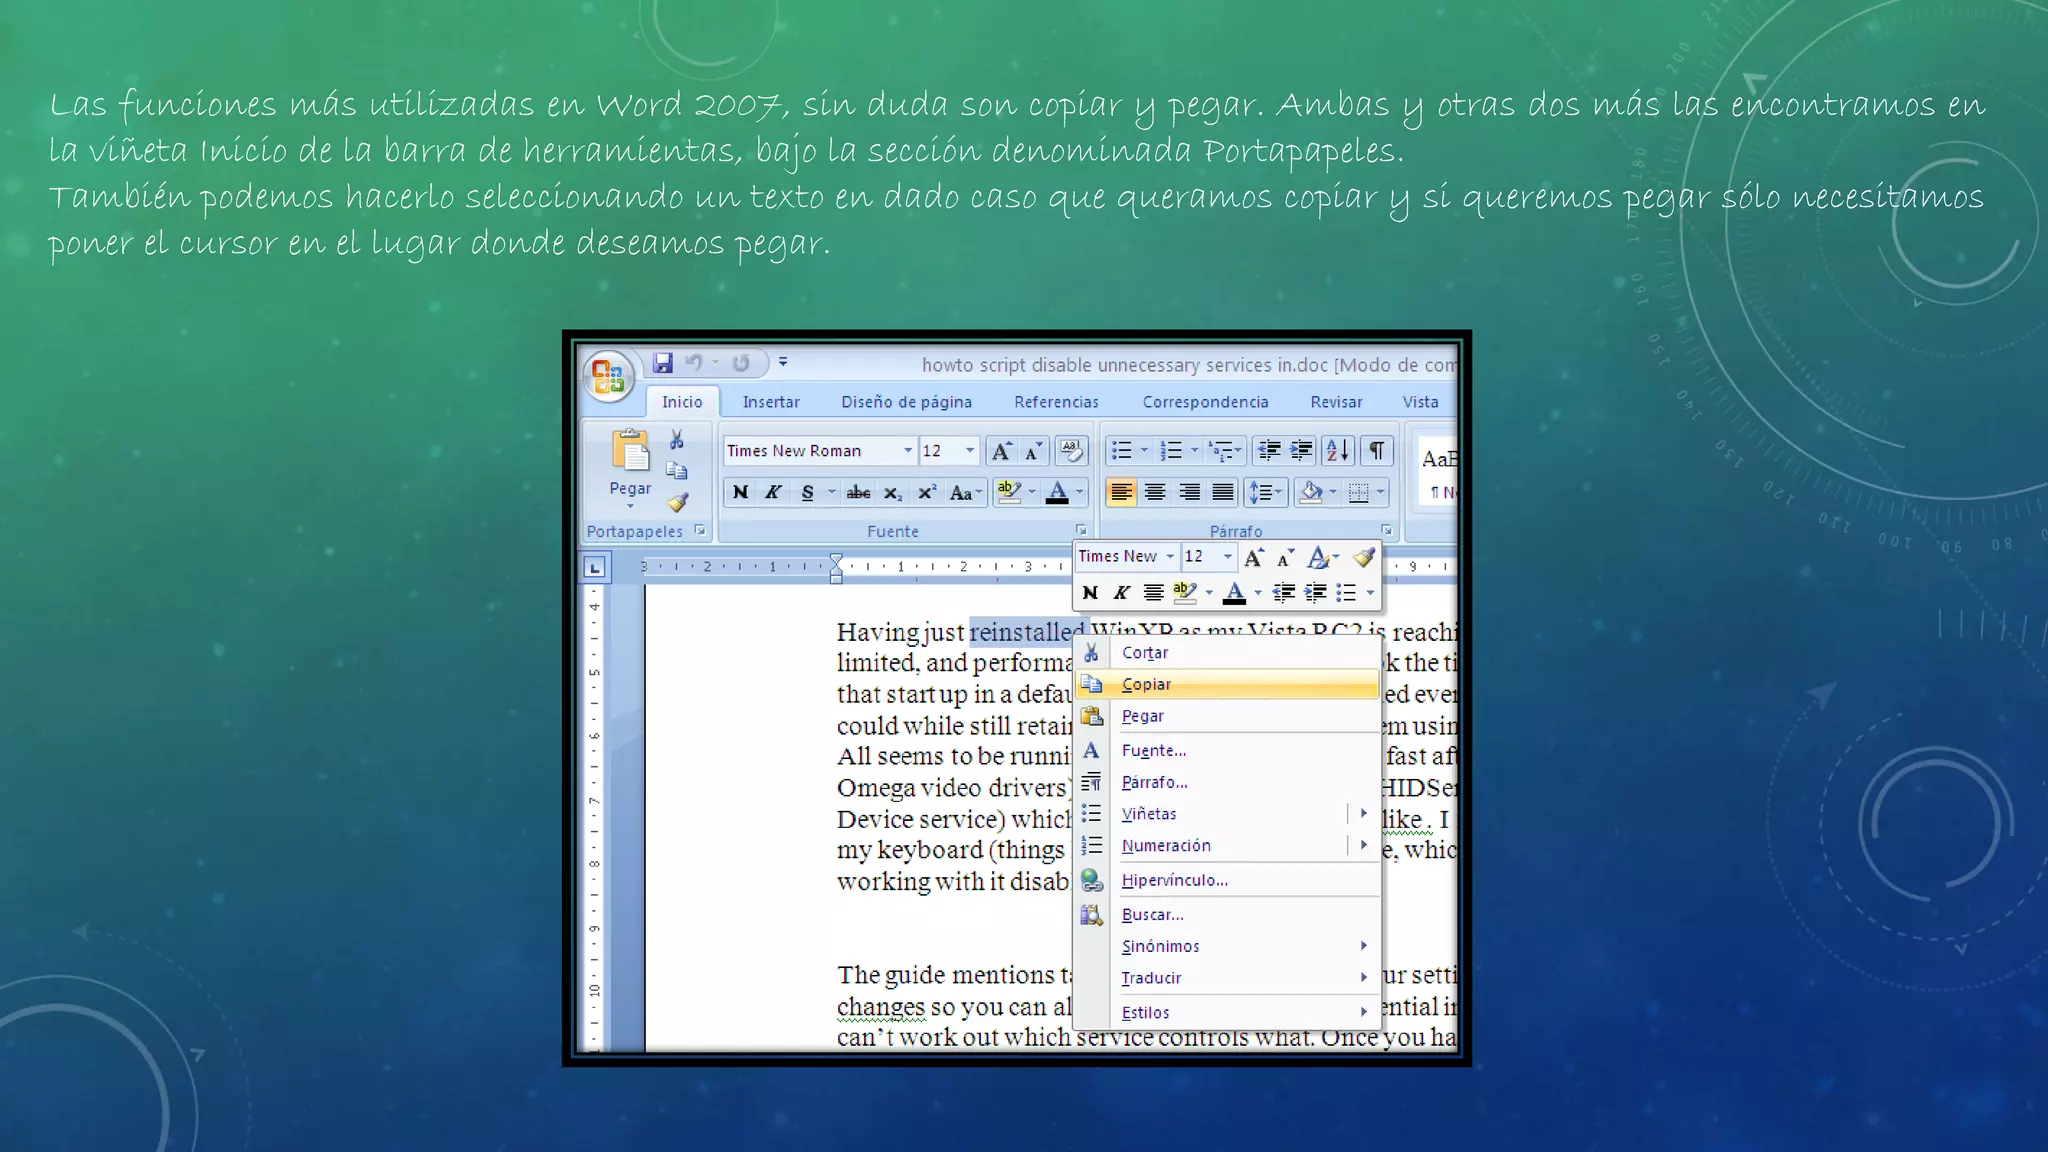Click the bullets list icon in Párrafo
Screen dimensions: 2048x1152
(1122, 451)
